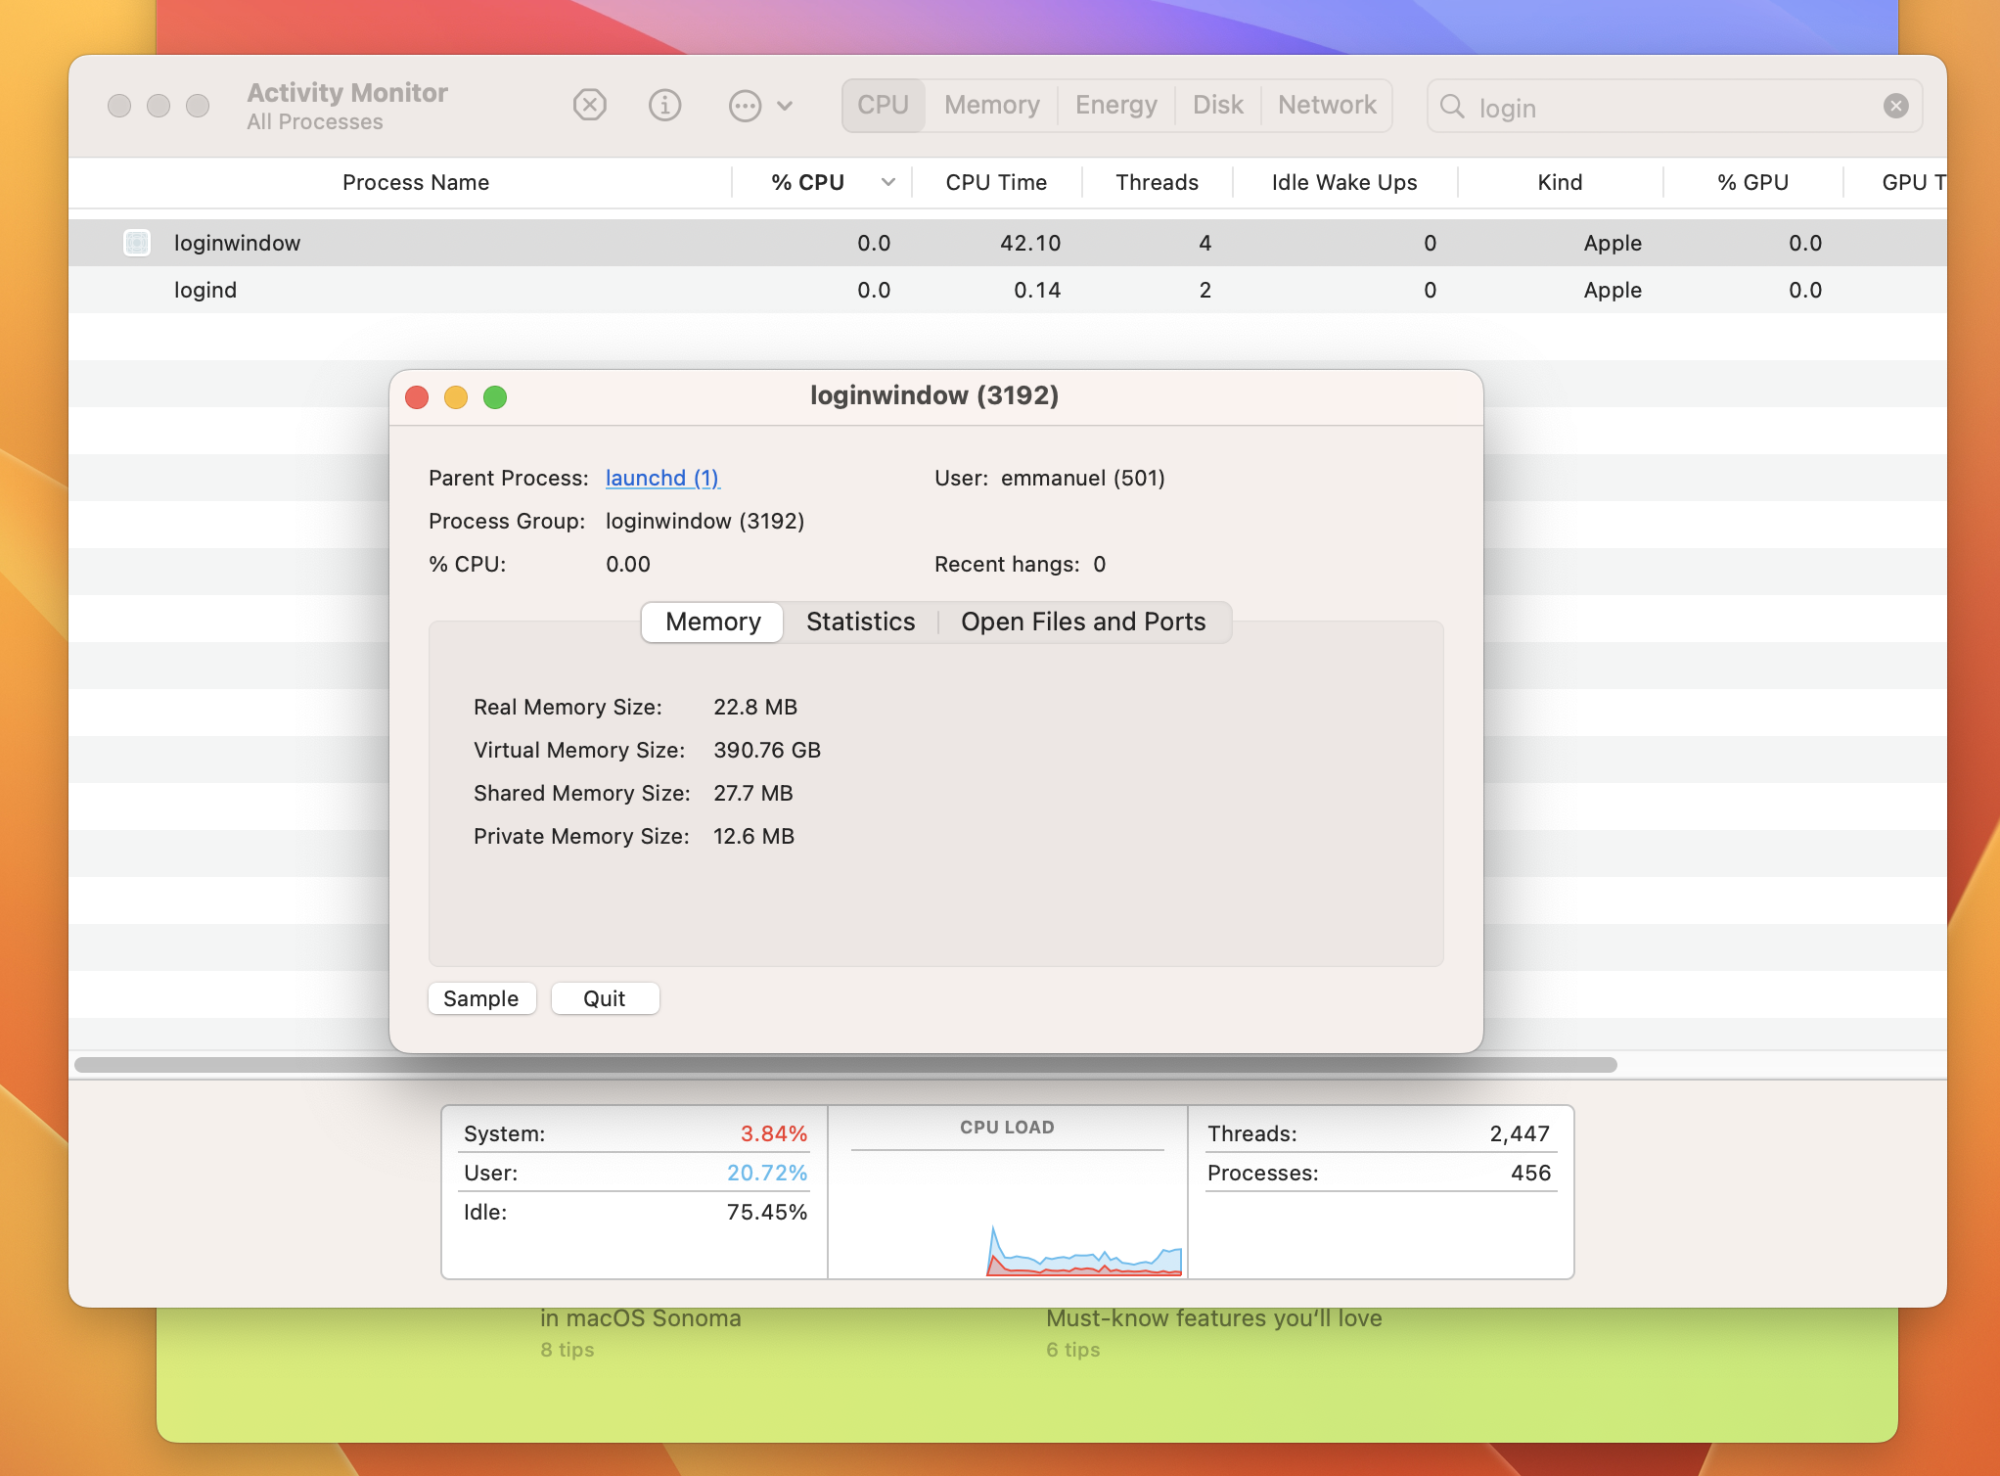Click the loginwindow process icon

click(x=137, y=243)
